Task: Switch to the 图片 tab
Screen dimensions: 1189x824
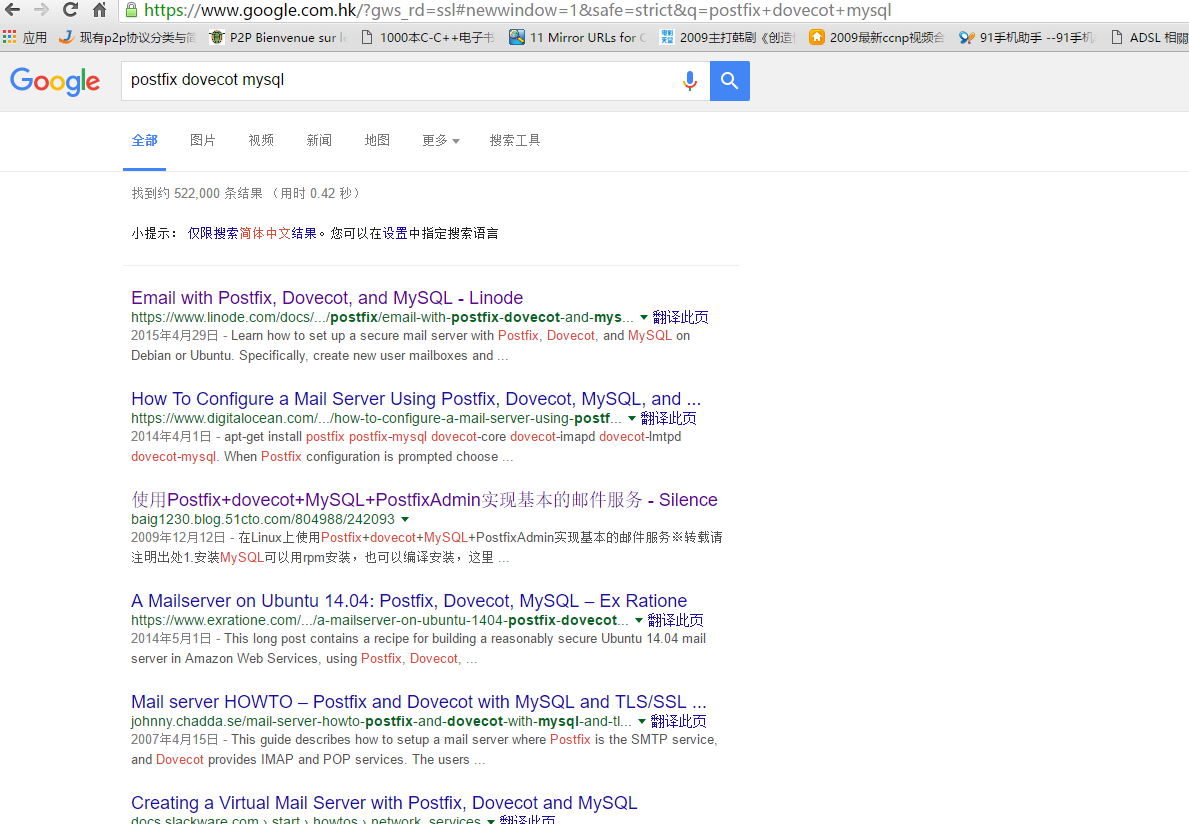Action: click(202, 140)
